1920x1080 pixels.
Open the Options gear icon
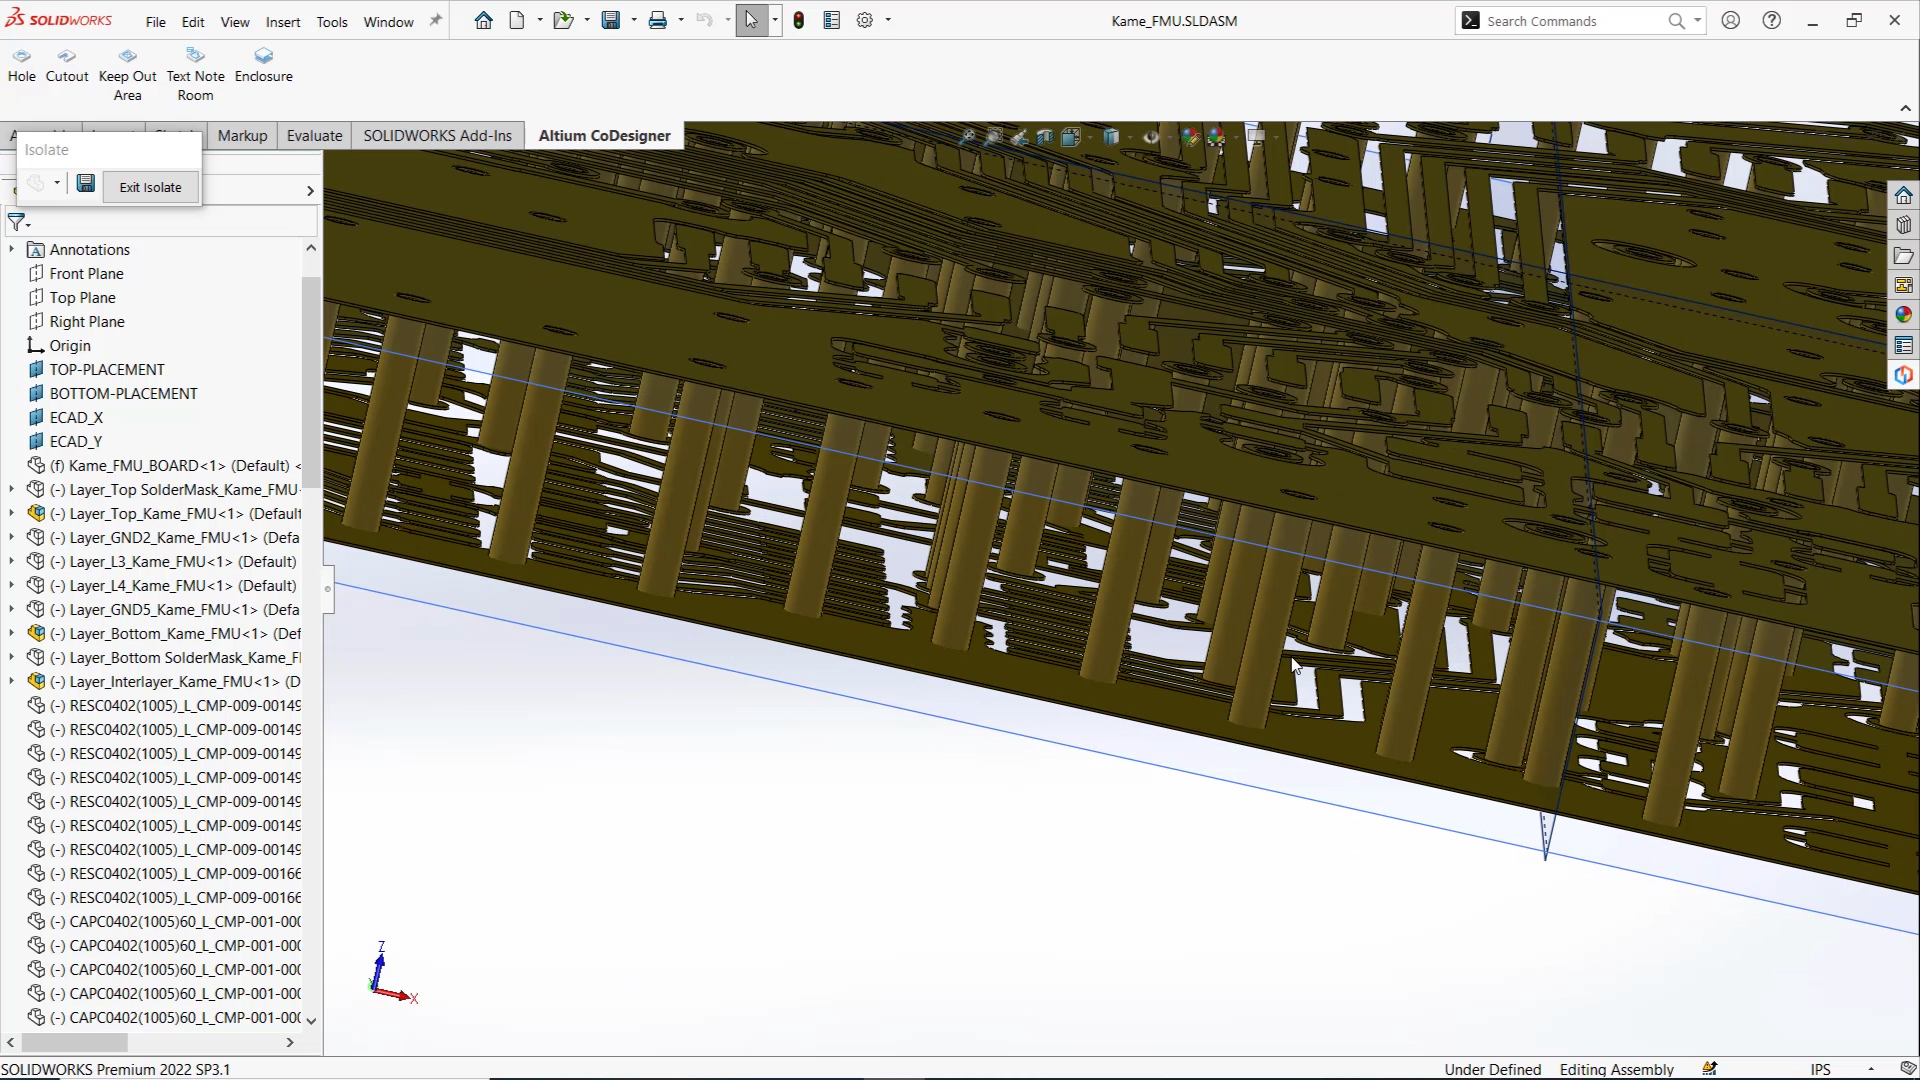(x=865, y=21)
